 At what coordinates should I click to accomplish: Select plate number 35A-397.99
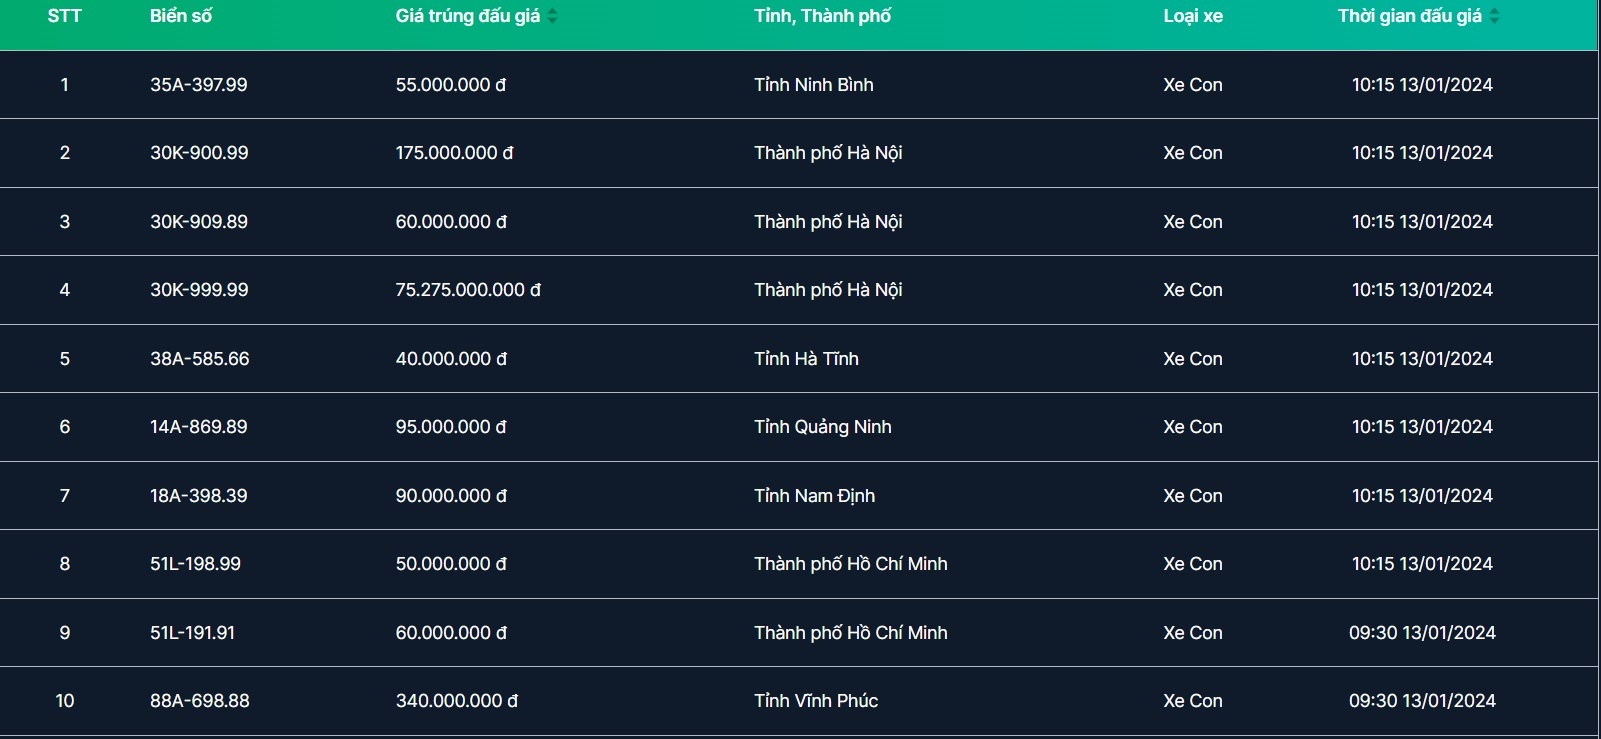(x=199, y=85)
